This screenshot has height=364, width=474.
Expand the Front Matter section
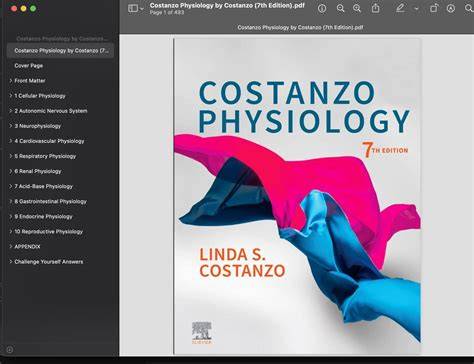(11, 81)
